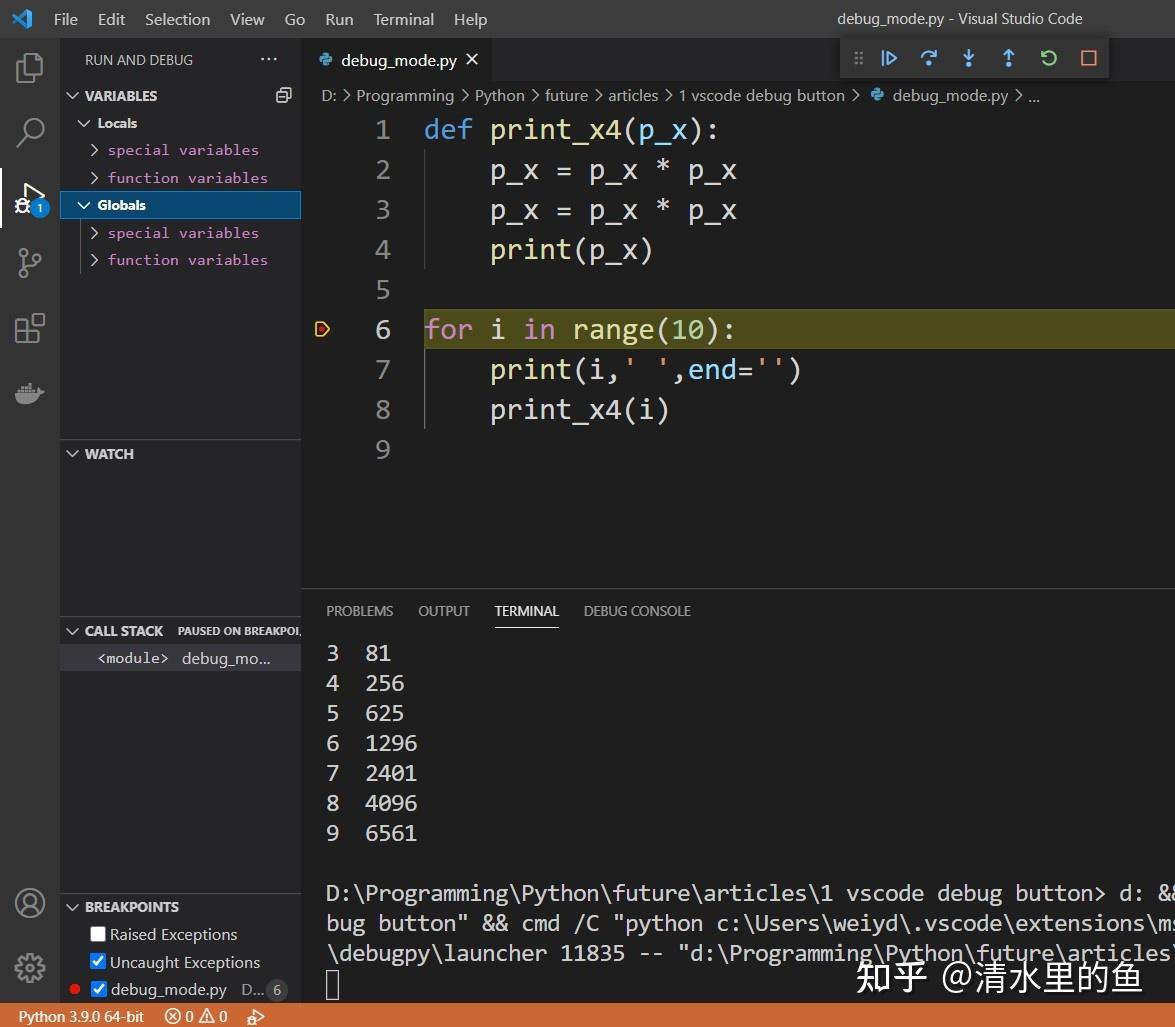Uncheck the Uncaught Exceptions checkbox
Image resolution: width=1175 pixels, height=1027 pixels.
(97, 961)
